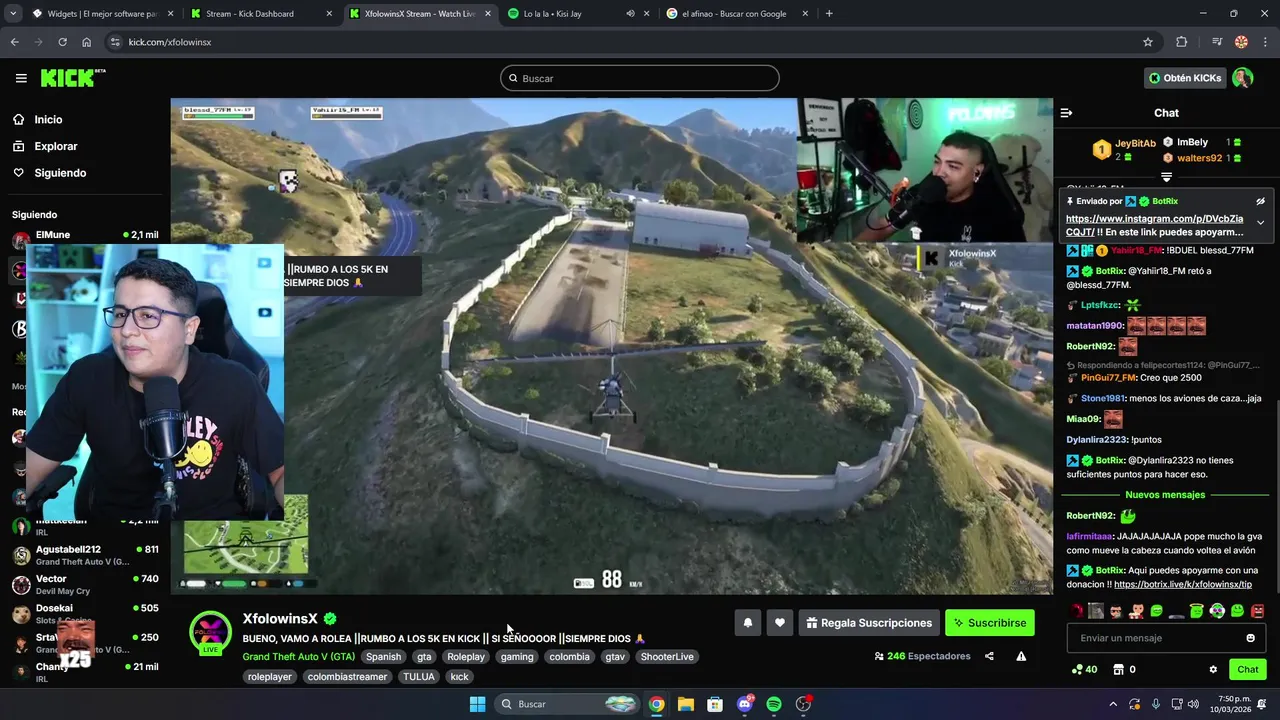The width and height of the screenshot is (1280, 720).
Task: Focus the Buscar search field on Kick
Action: [x=640, y=78]
